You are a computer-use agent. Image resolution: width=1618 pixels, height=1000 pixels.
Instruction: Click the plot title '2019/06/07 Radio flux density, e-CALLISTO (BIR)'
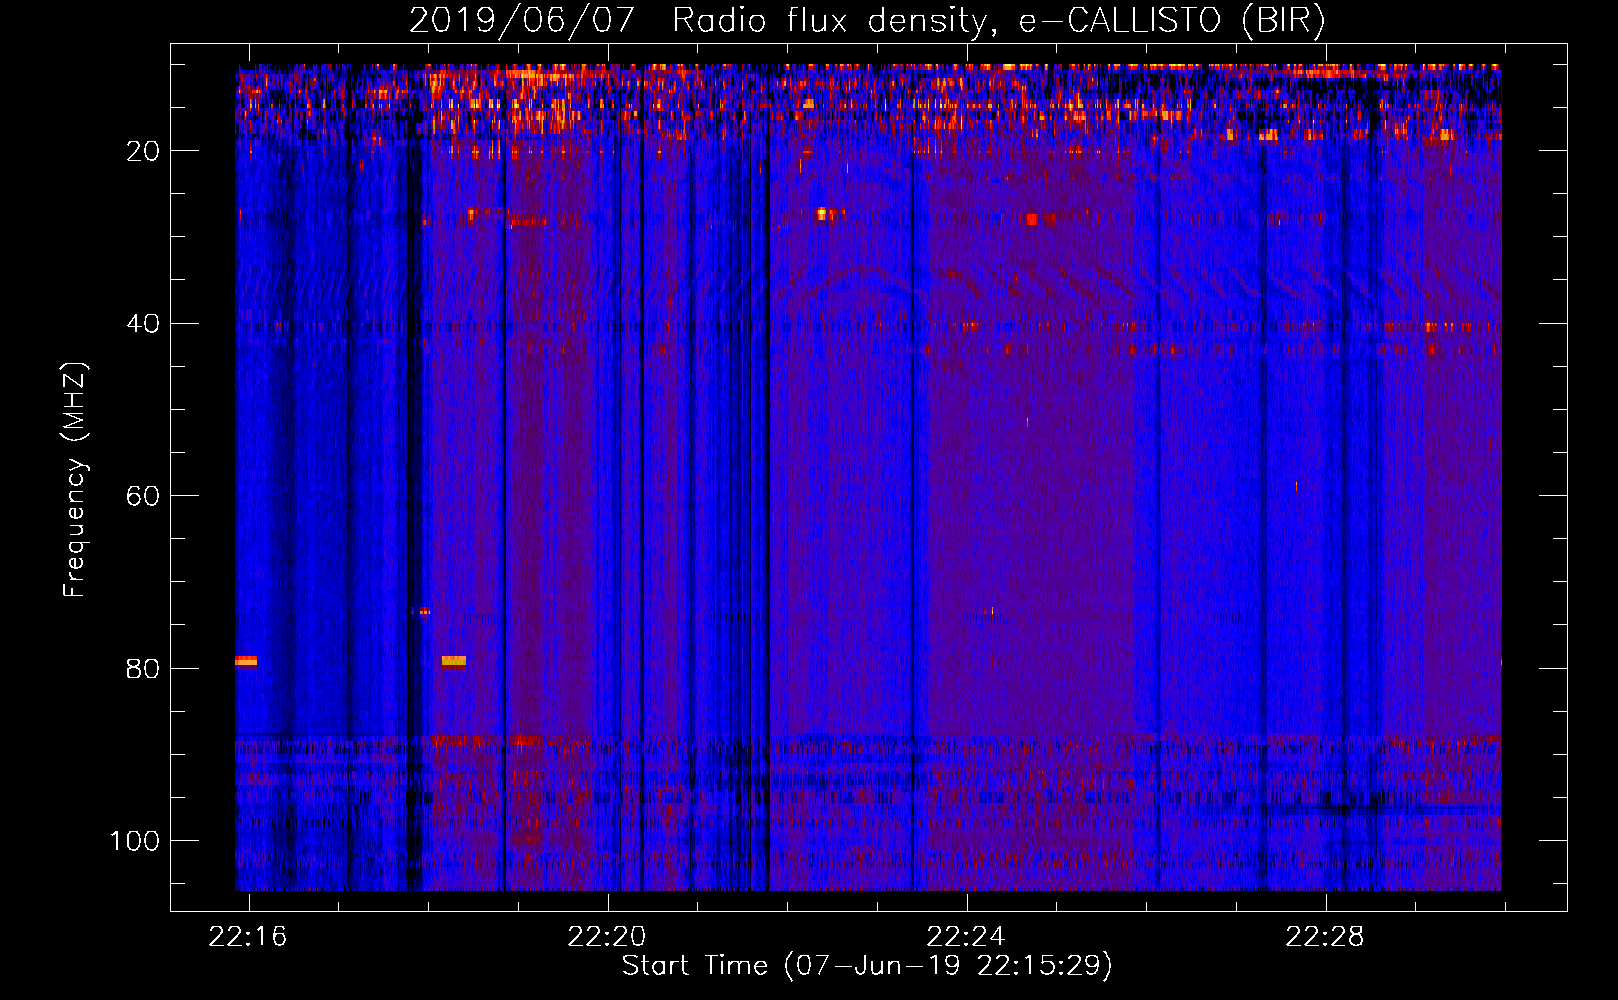coord(867,20)
